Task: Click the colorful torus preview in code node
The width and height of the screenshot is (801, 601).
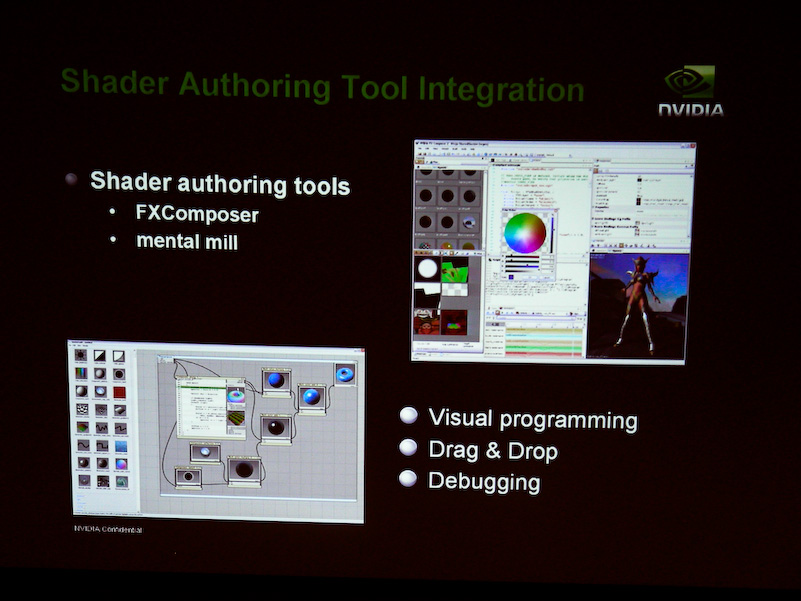Action: tap(235, 397)
